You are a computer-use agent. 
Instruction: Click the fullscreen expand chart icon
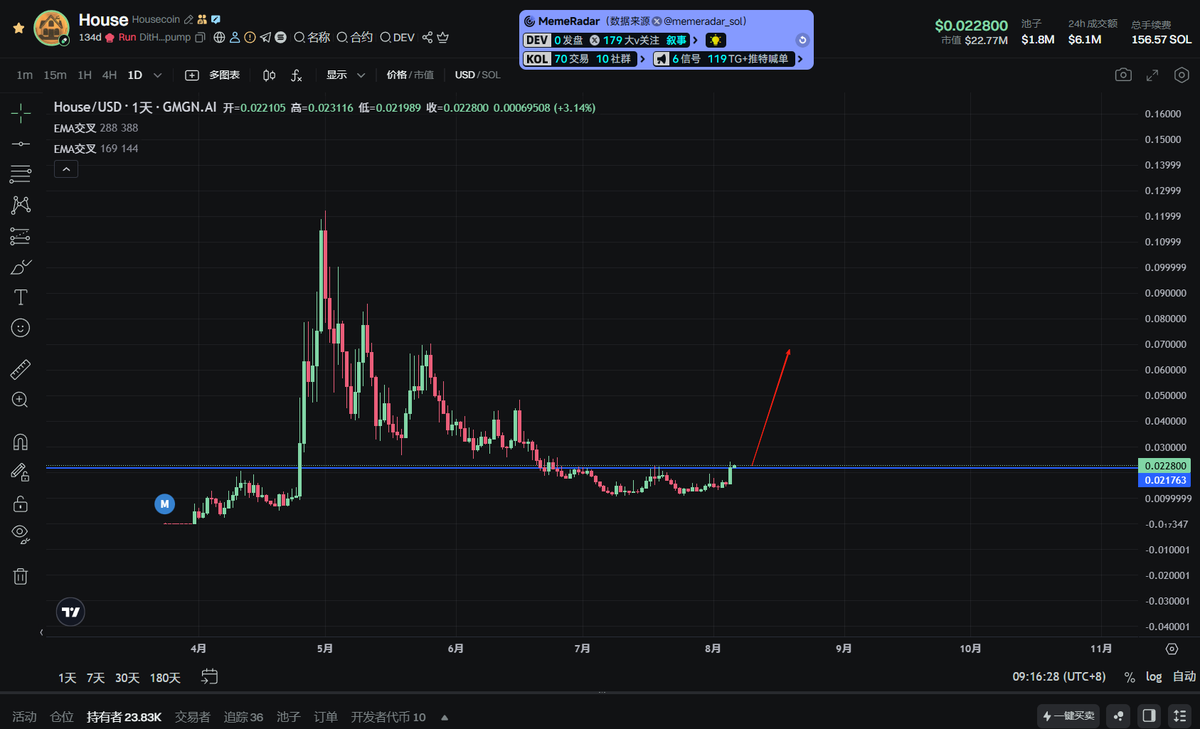1153,75
